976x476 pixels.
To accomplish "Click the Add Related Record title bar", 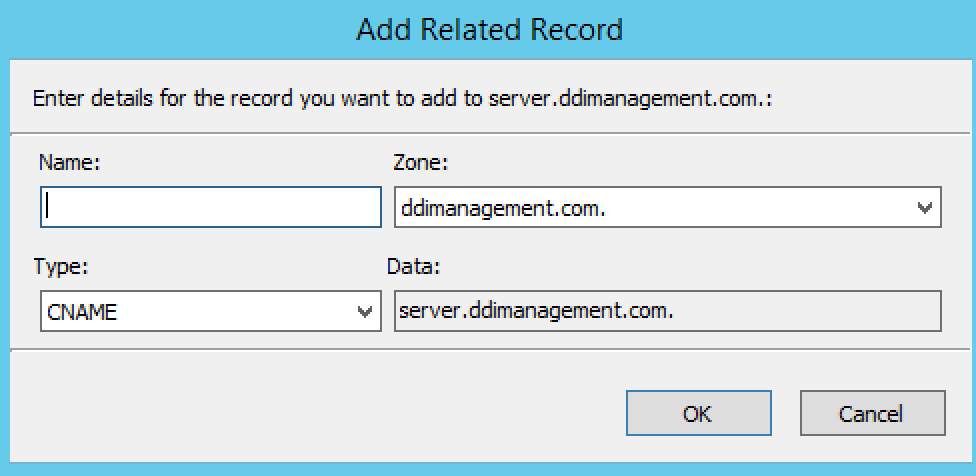I will point(488,29).
